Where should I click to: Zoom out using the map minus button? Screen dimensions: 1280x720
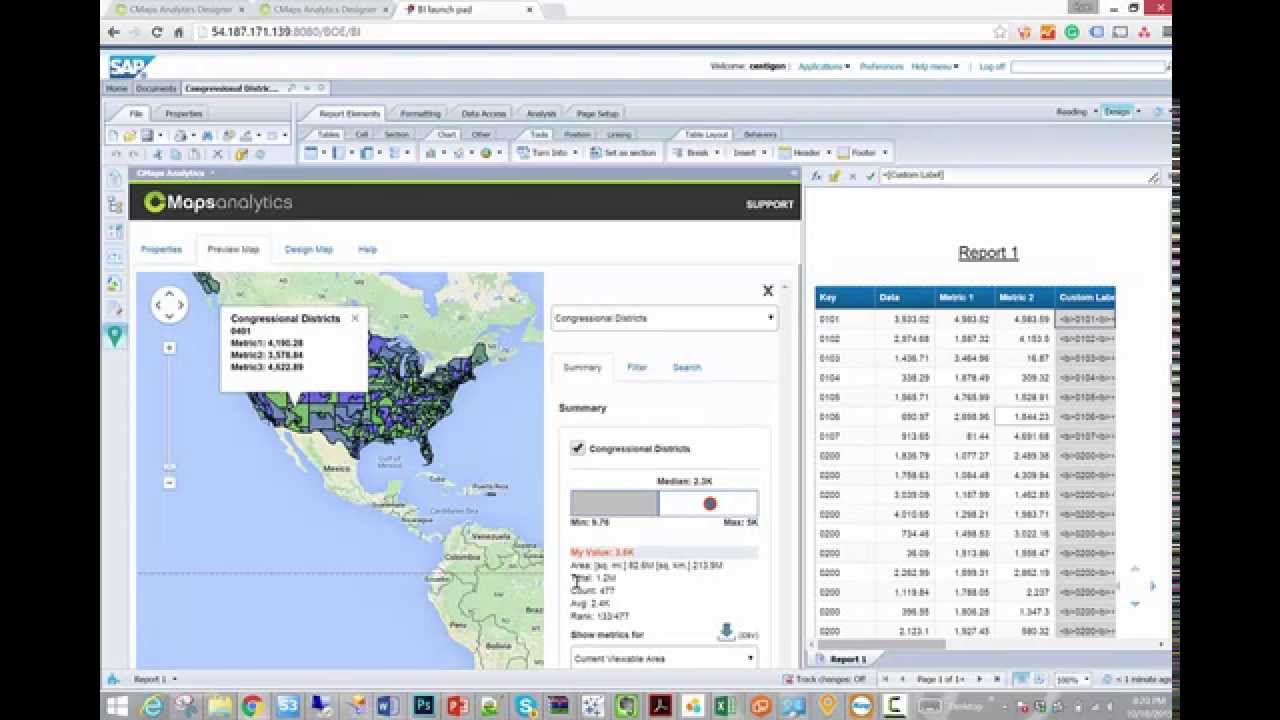tap(169, 482)
